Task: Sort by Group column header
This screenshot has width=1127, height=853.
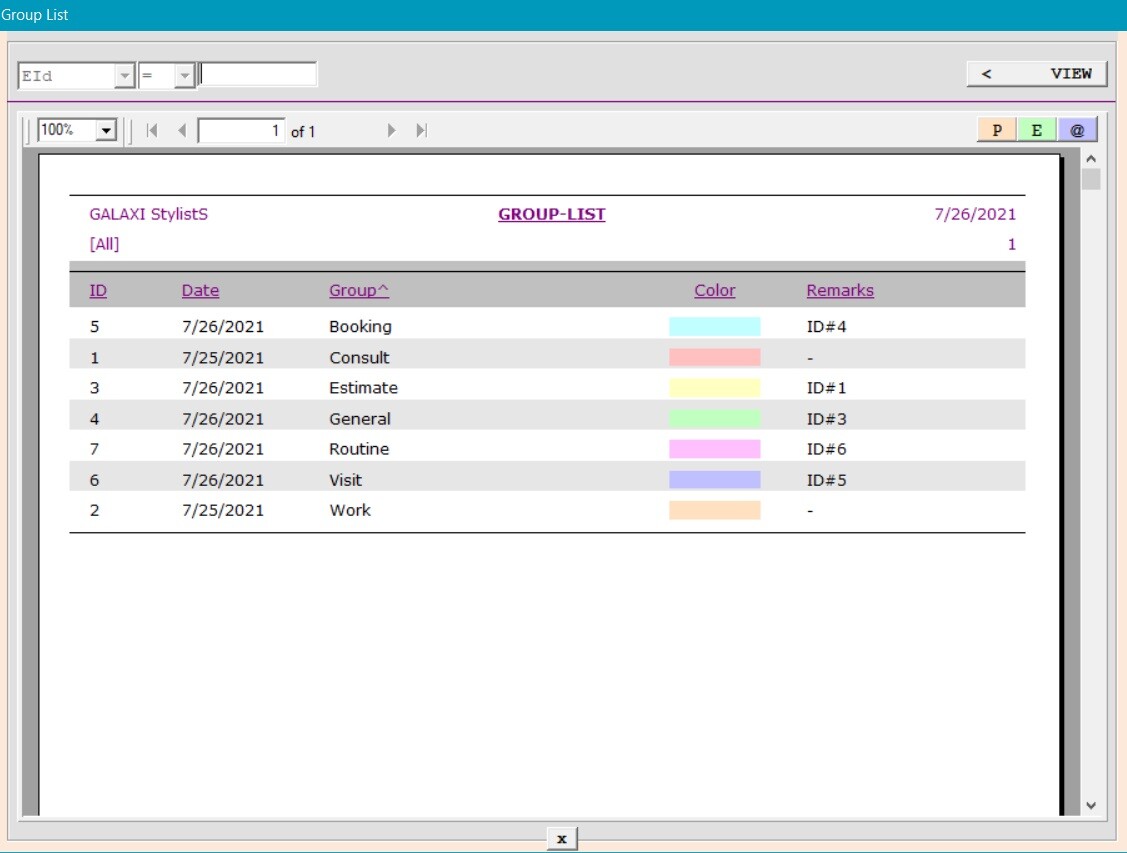Action: pos(359,290)
